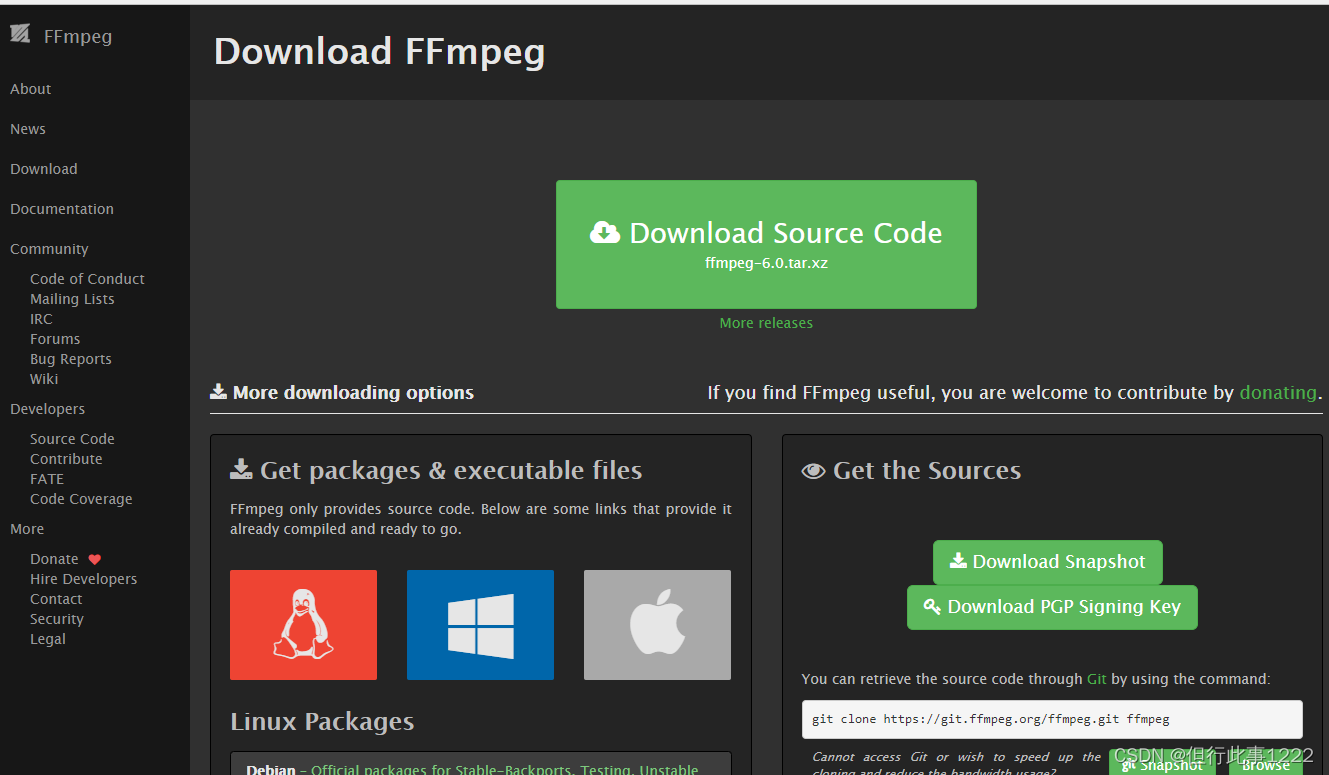Open Developers section in the sidebar

pos(47,409)
